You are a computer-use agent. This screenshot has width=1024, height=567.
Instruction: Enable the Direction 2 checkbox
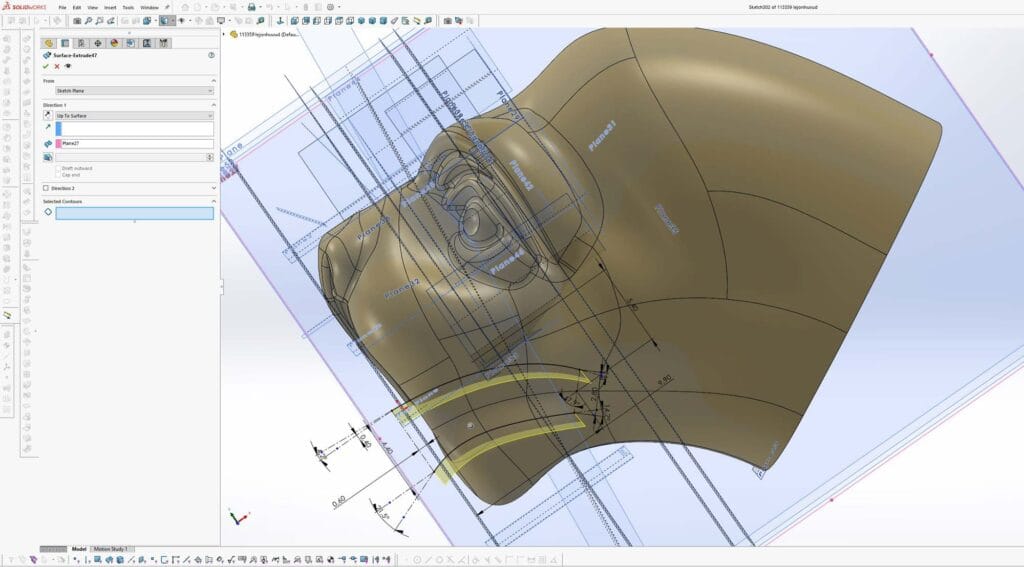(46, 188)
